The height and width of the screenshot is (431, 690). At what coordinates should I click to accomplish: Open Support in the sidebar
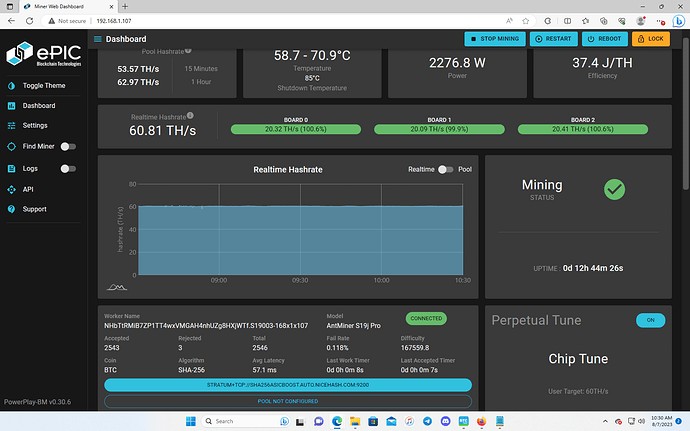35,209
